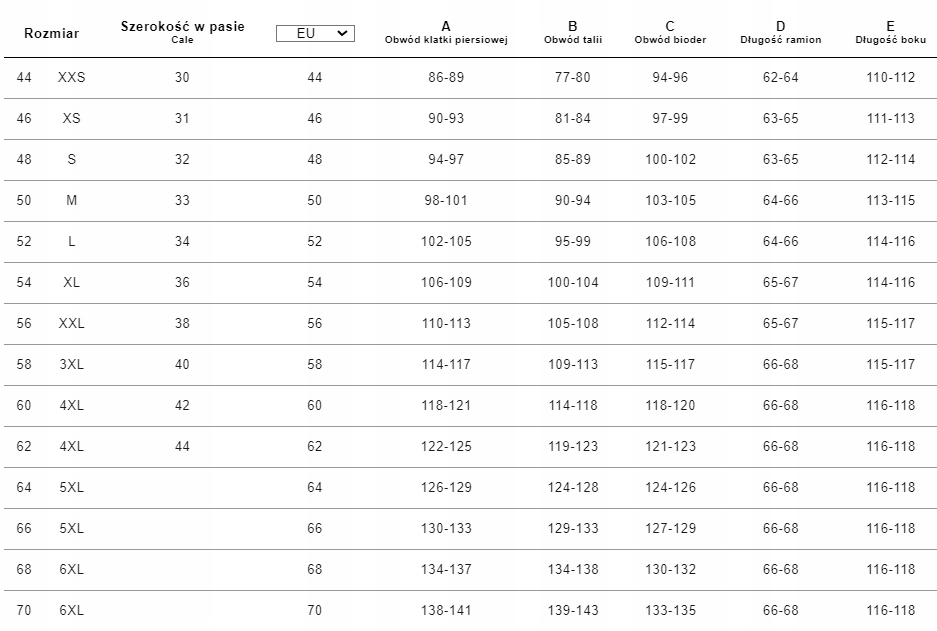Select hip measurement 133-135
Screen dimensions: 937x631
tap(670, 610)
